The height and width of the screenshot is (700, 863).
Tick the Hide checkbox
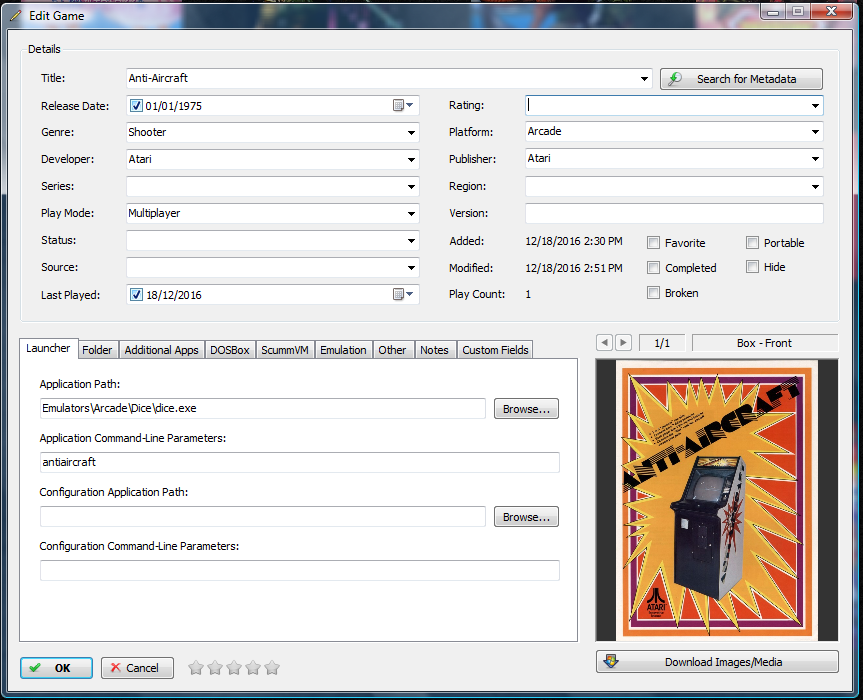coord(752,267)
